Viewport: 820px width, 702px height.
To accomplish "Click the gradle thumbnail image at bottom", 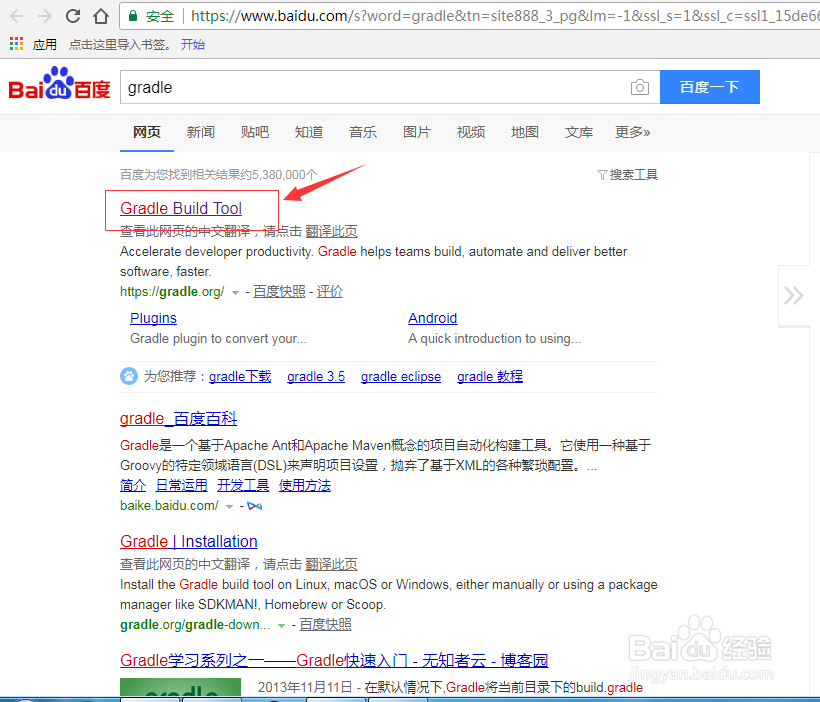I will tap(180, 687).
